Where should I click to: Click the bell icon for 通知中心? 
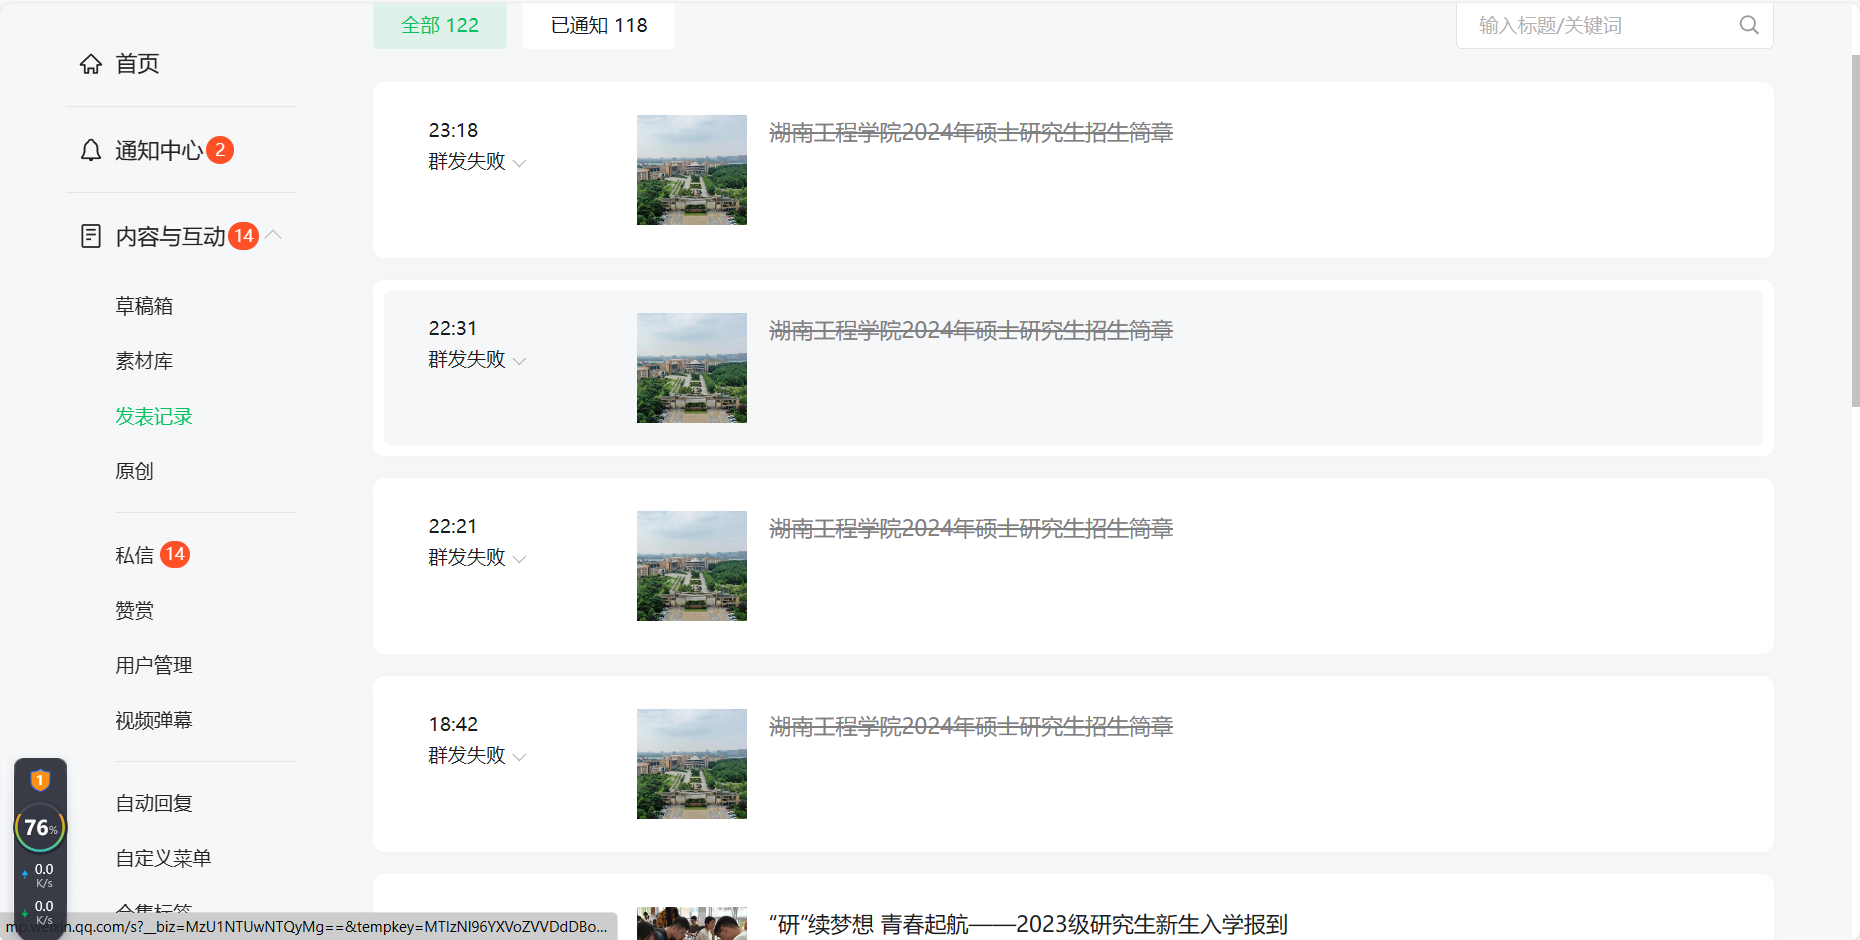[91, 150]
